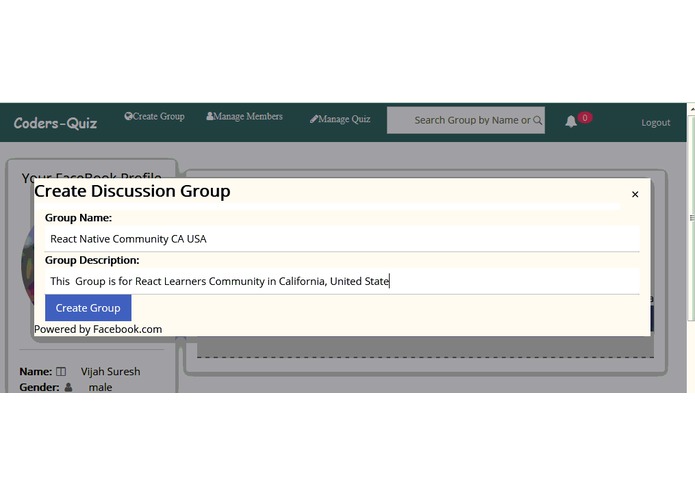Click the icon next to Name label
This screenshot has width=695, height=494.
tap(61, 371)
